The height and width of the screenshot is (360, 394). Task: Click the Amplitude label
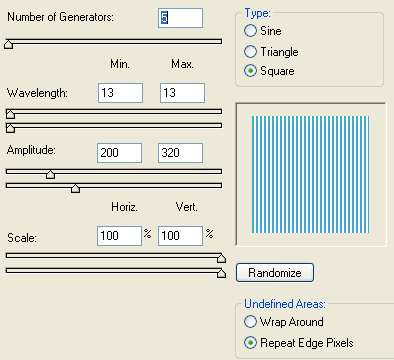(x=31, y=150)
